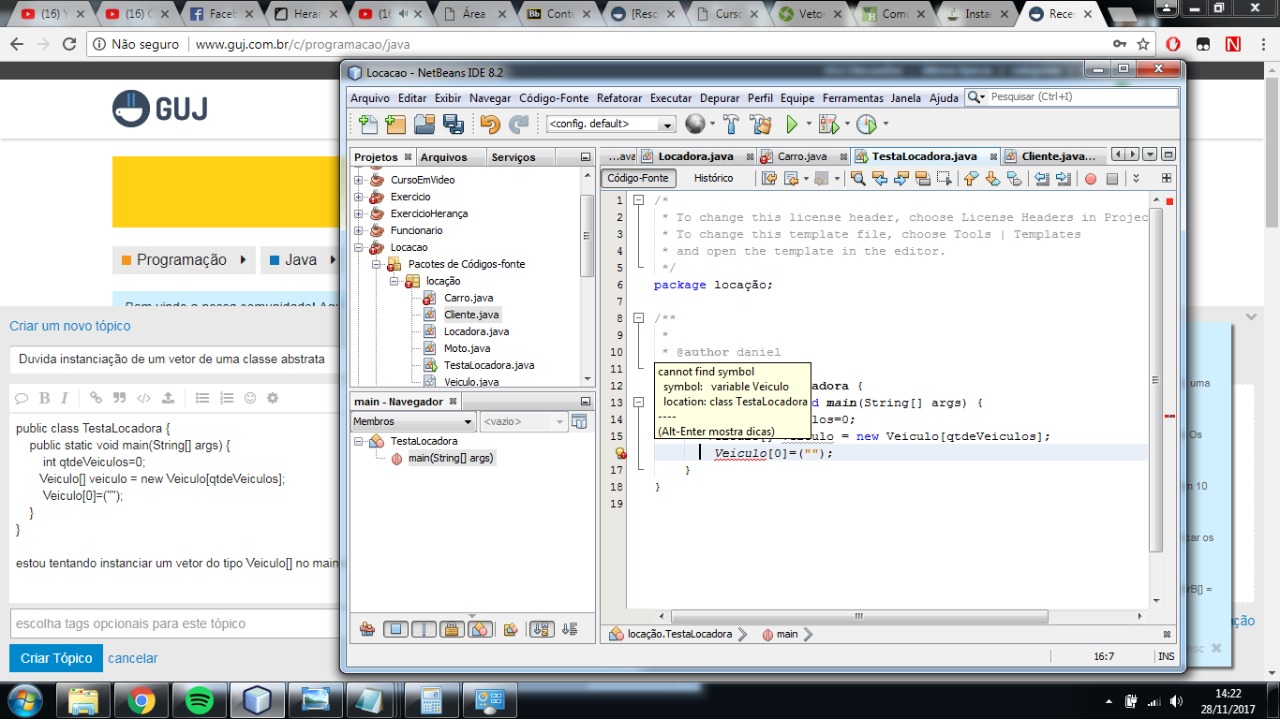The image size is (1280, 719).
Task: Click the Next Bookmark icon
Action: (x=992, y=178)
